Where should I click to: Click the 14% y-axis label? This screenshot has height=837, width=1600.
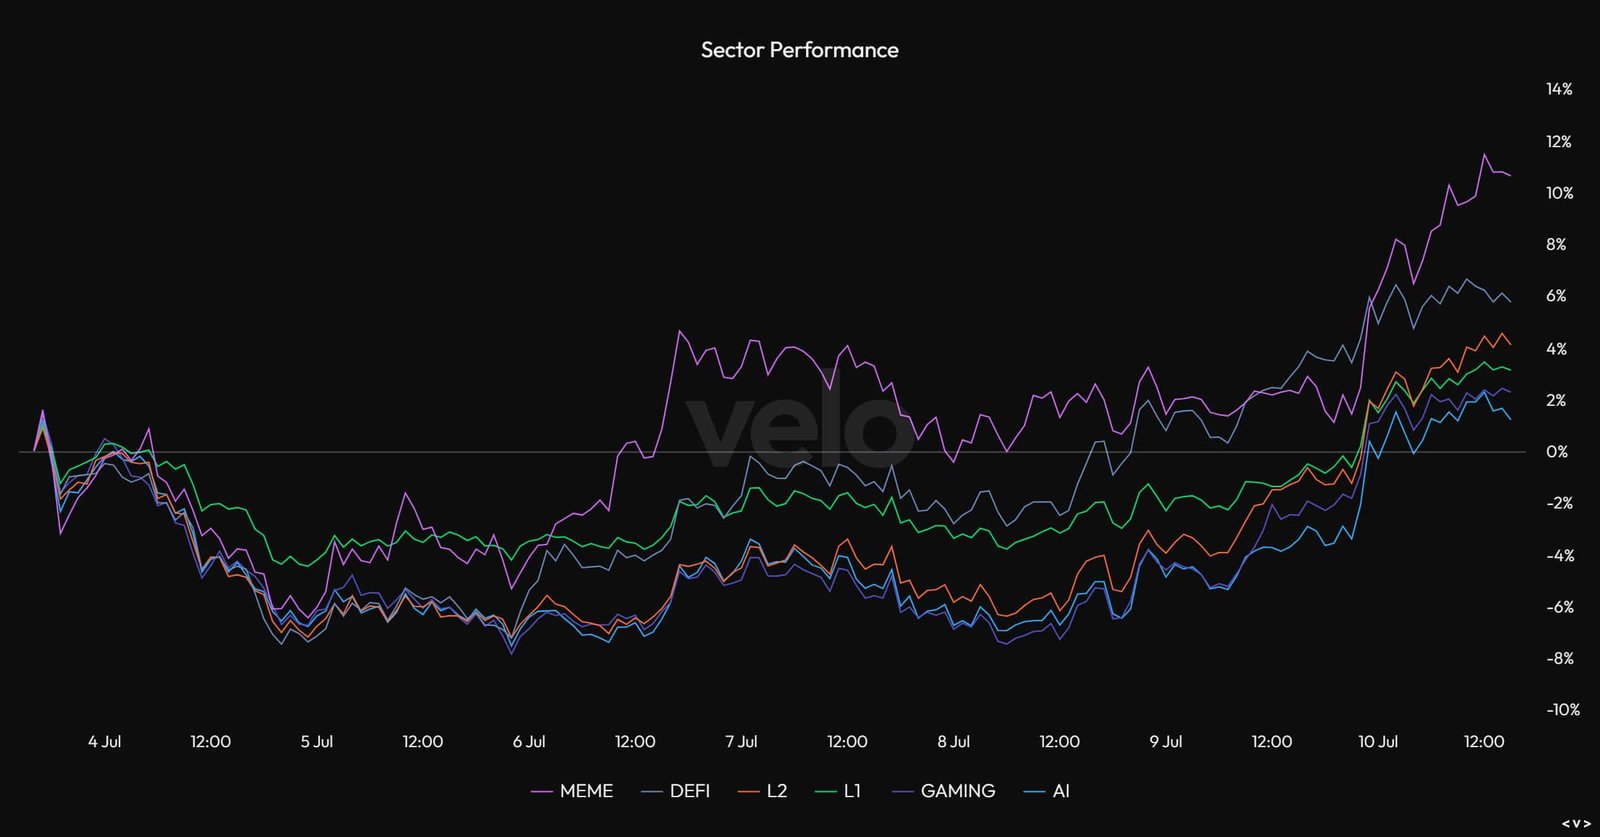1558,89
